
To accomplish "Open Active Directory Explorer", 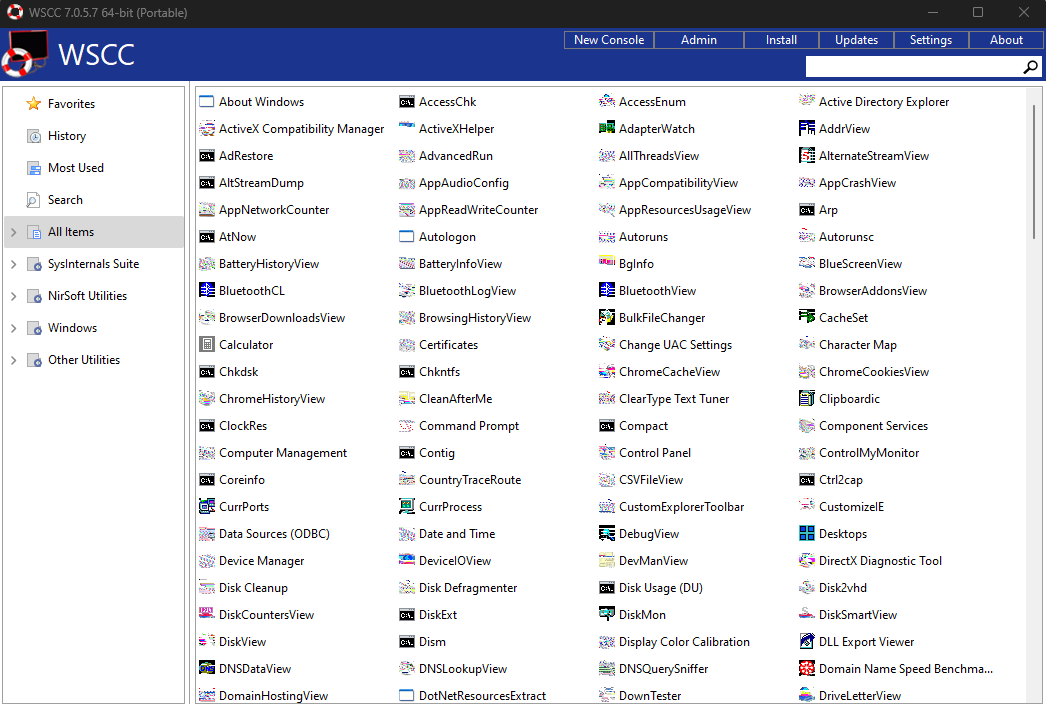I will pyautogui.click(x=884, y=101).
